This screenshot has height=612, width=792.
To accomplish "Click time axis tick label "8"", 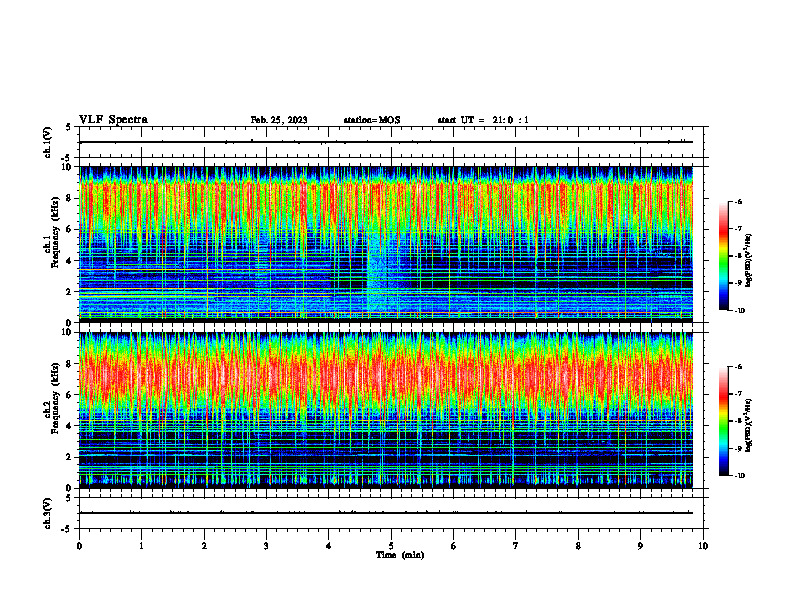I will (x=578, y=546).
